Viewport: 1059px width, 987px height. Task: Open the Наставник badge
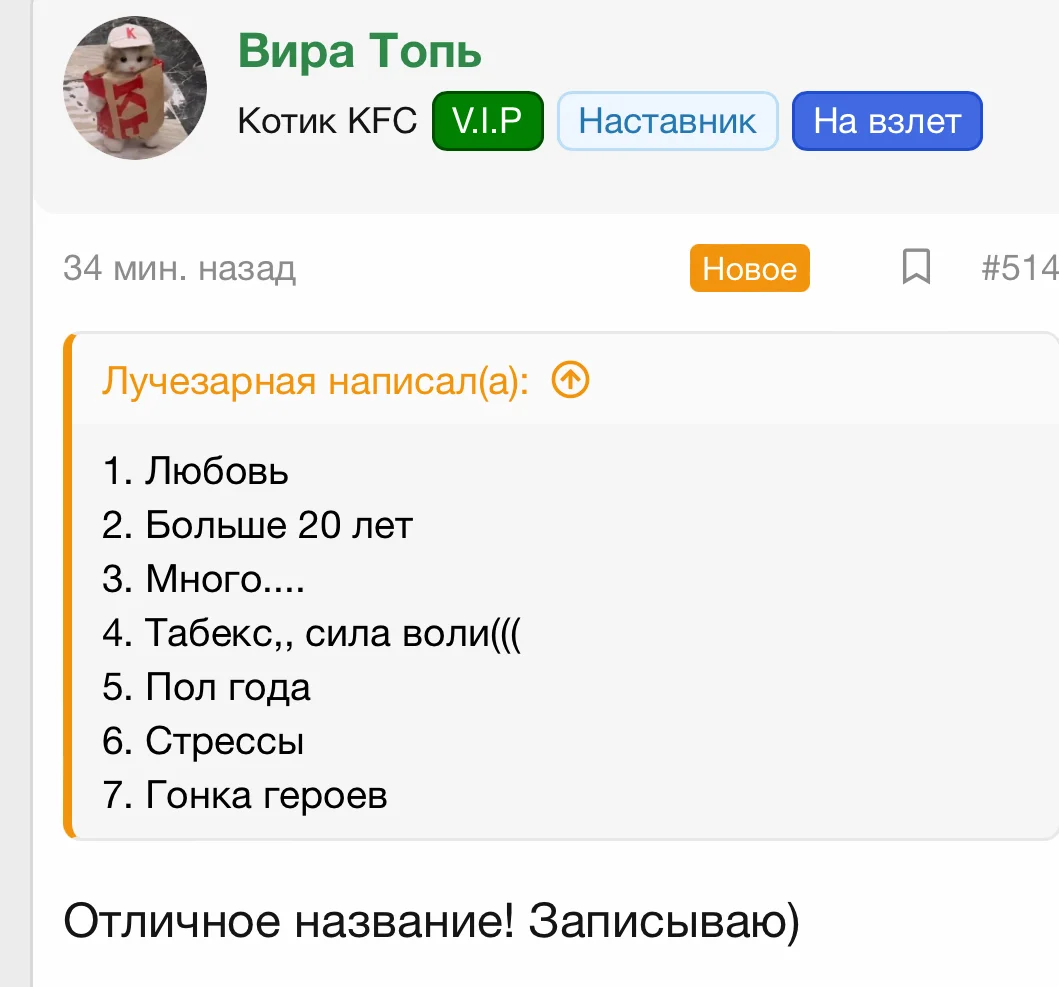(667, 120)
